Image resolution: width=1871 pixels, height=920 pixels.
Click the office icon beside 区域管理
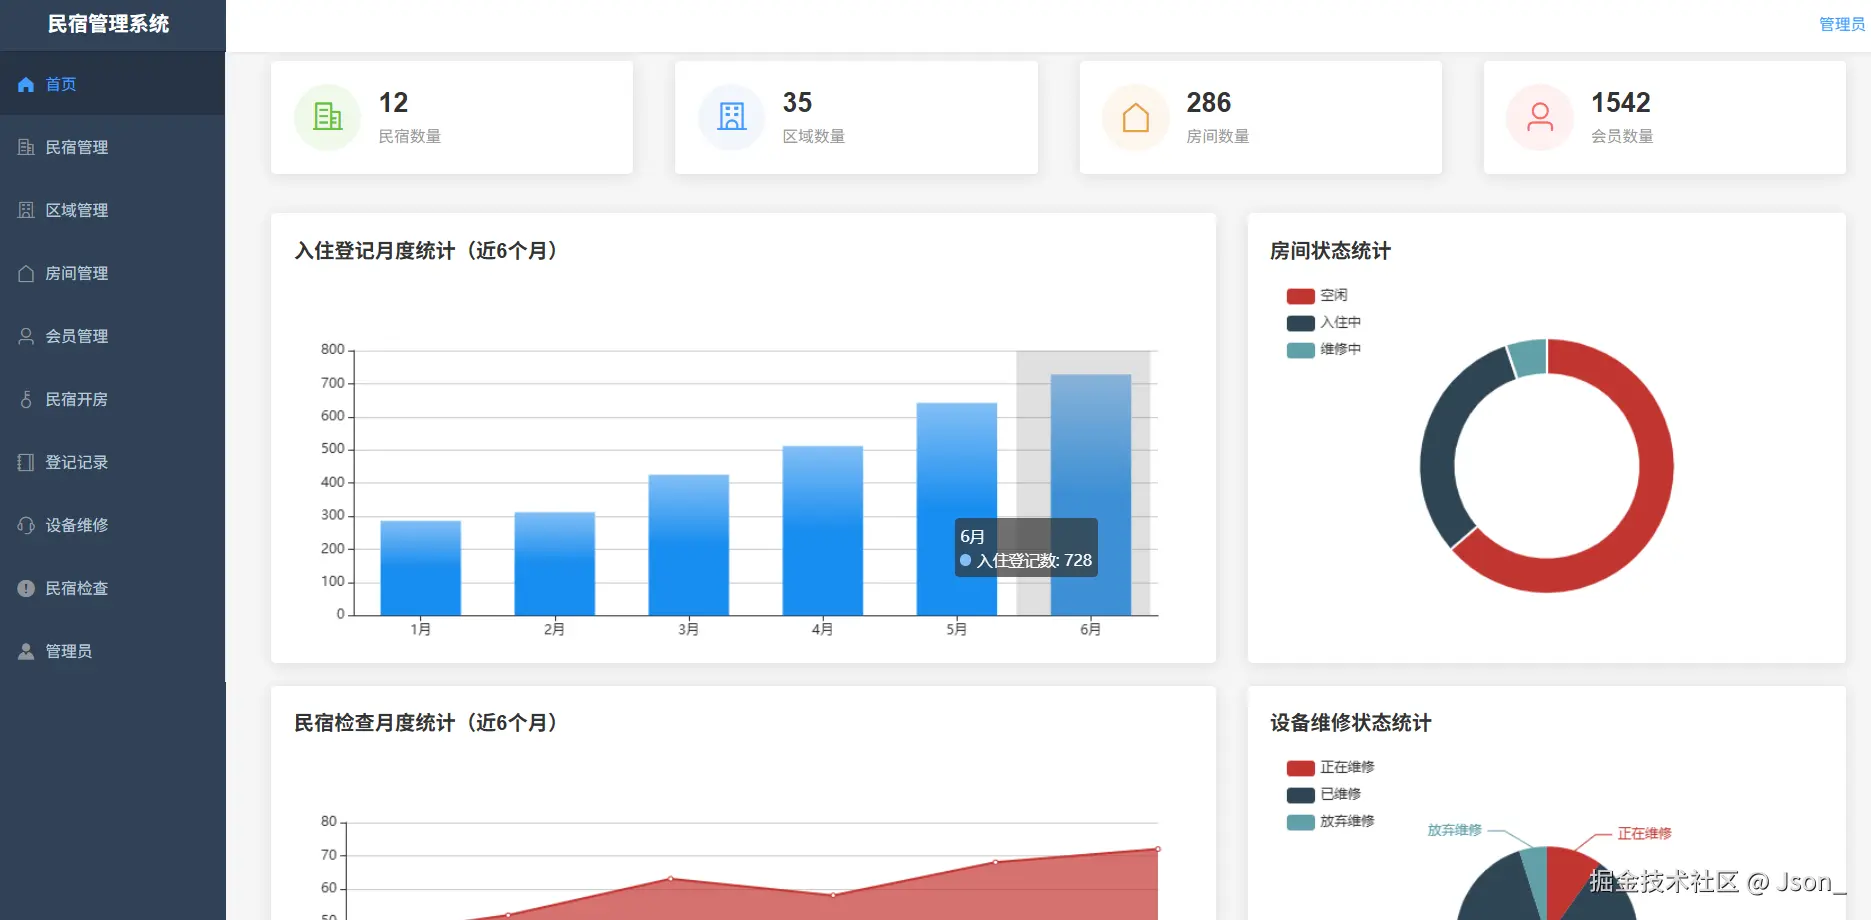[x=26, y=211]
